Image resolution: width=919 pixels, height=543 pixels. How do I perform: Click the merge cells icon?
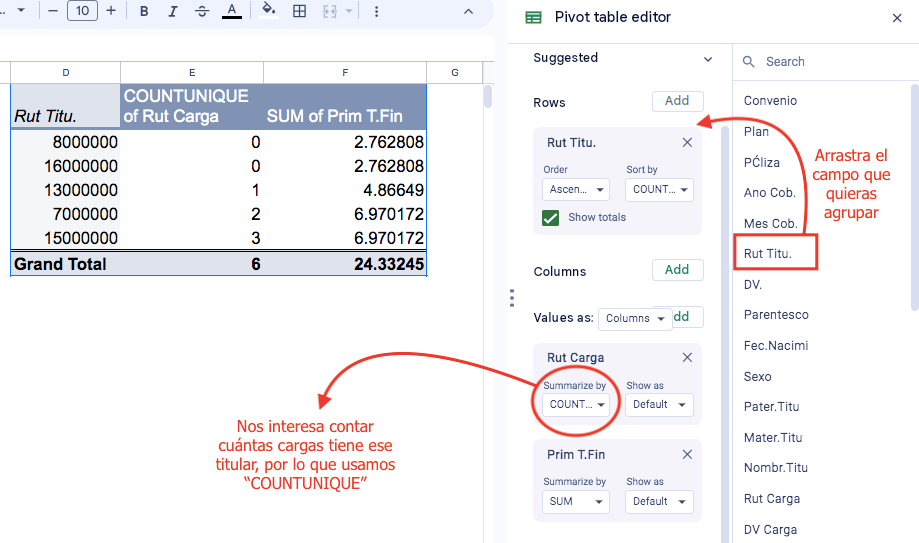point(330,11)
